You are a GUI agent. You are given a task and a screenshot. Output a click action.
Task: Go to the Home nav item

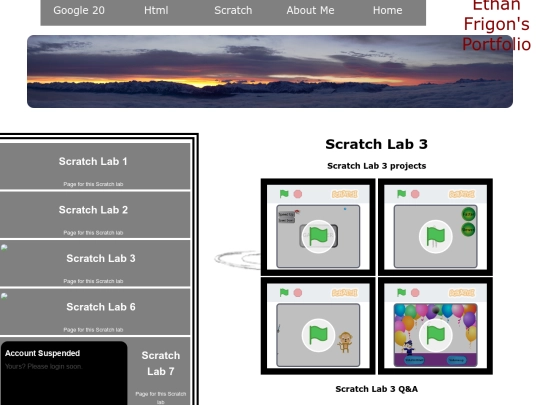(387, 10)
